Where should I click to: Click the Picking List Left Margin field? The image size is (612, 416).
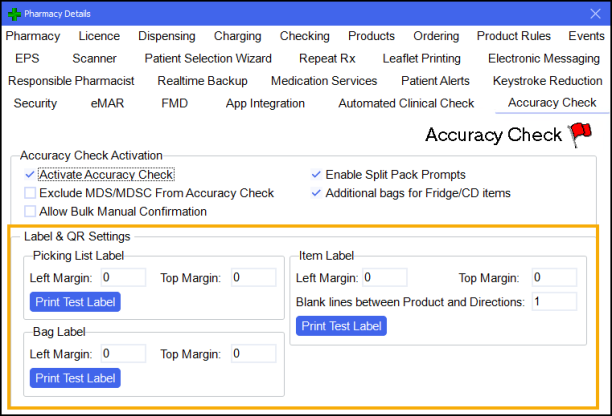pyautogui.click(x=122, y=277)
